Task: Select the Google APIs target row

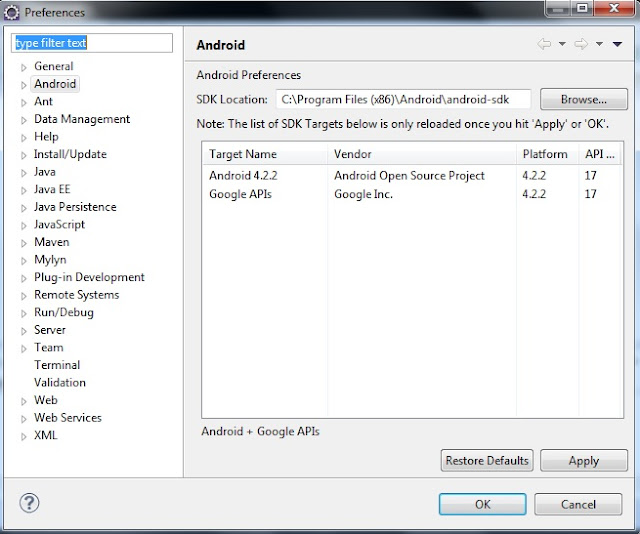Action: pos(412,194)
